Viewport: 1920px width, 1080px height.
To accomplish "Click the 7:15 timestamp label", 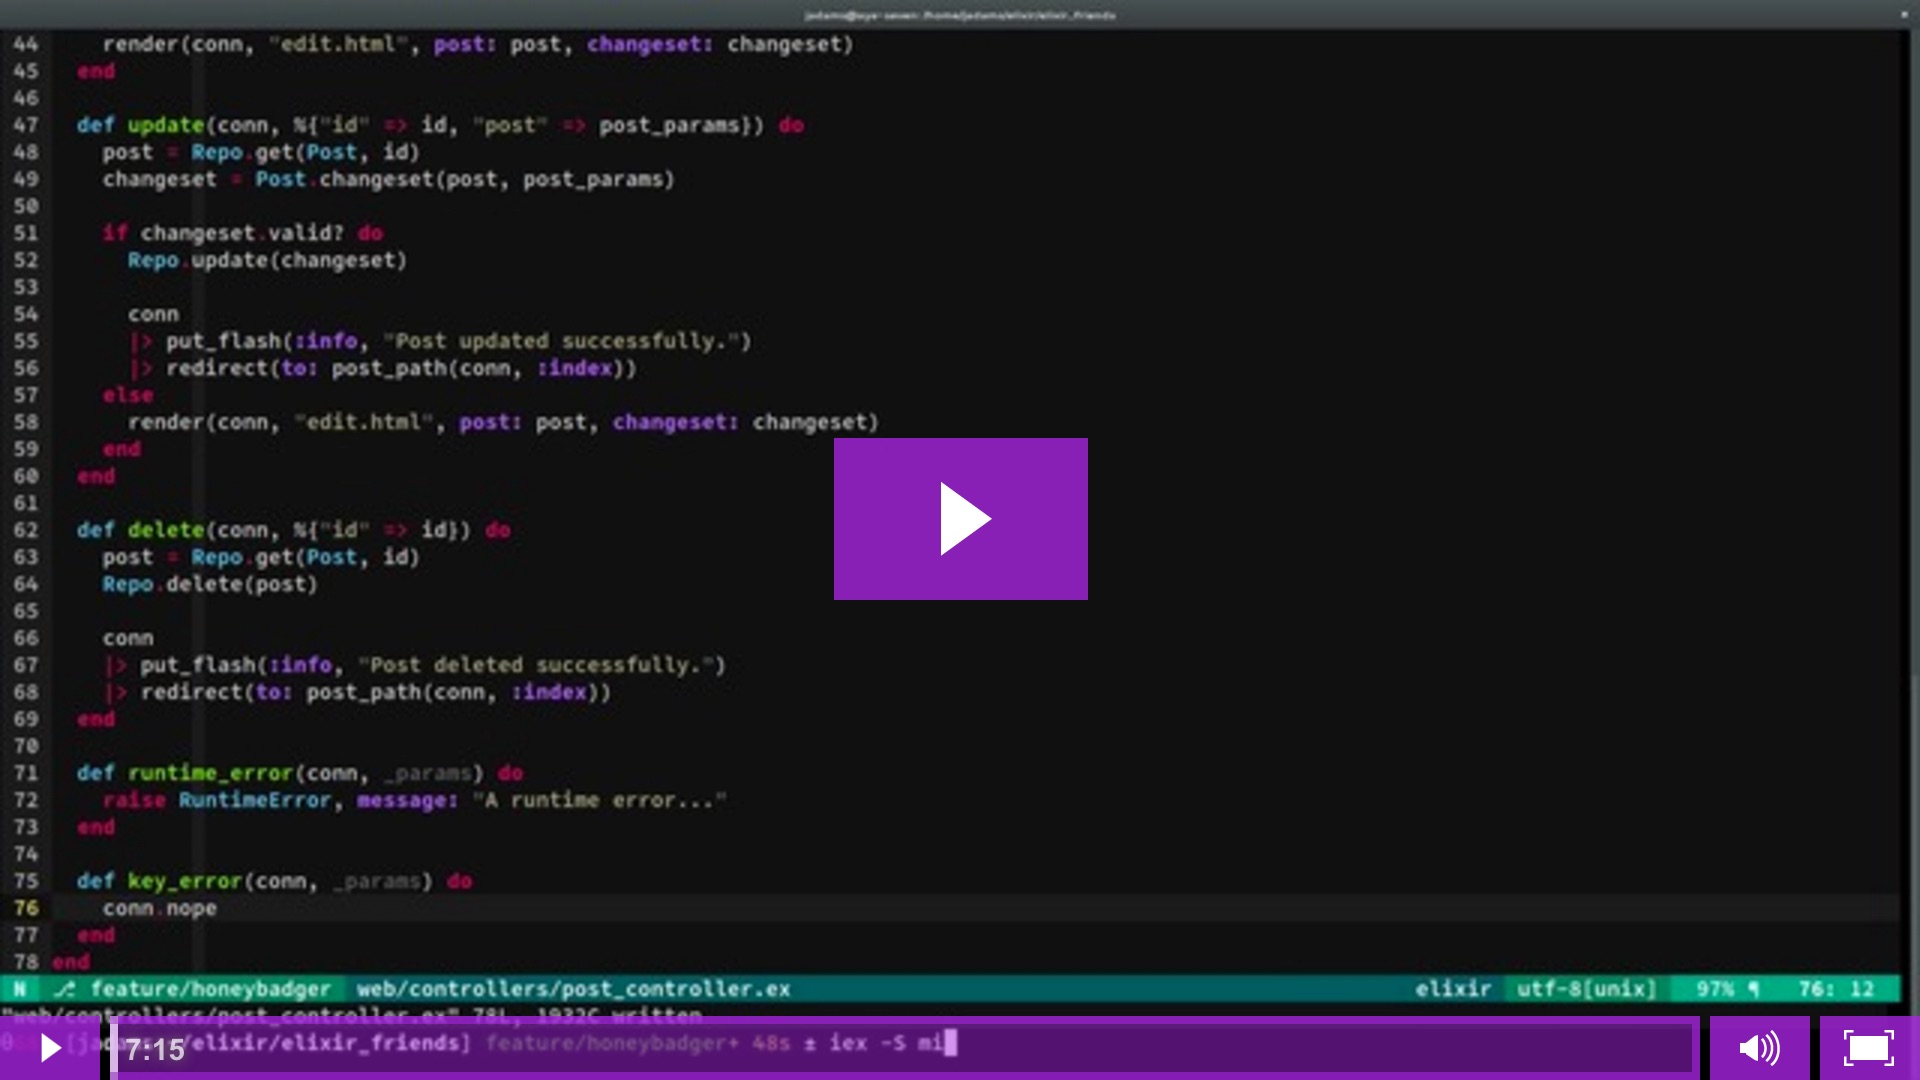I will click(x=155, y=1050).
